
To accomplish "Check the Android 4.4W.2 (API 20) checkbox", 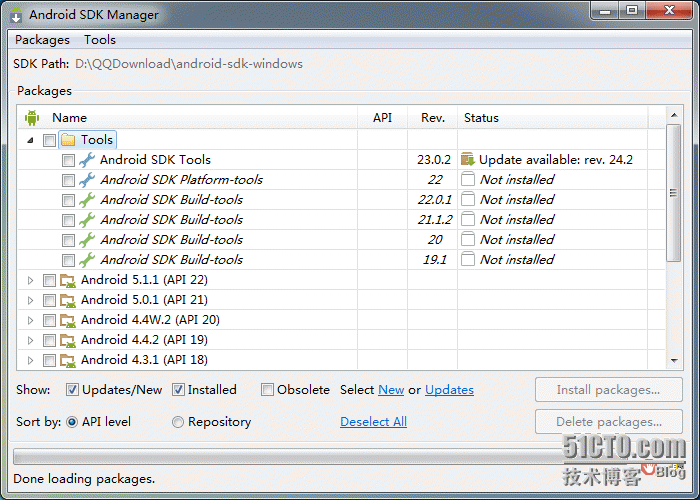I will pyautogui.click(x=49, y=321).
